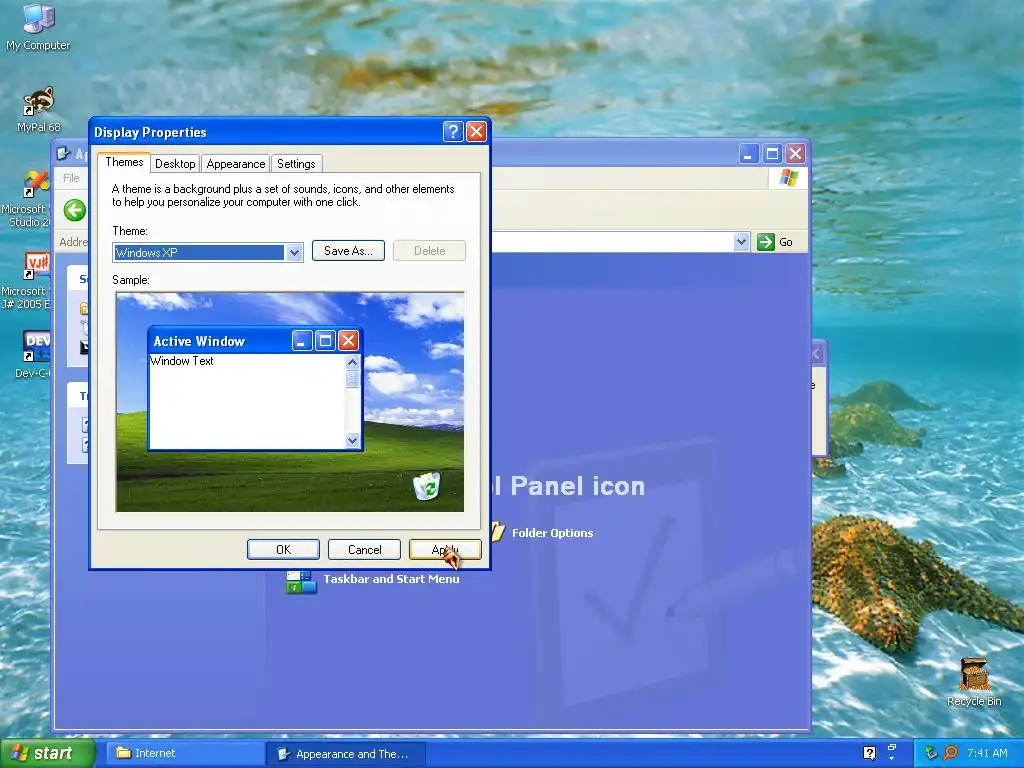Screen dimensions: 1024x768
Task: Select the Recycle Bin treasure chest icon
Action: pos(974,682)
